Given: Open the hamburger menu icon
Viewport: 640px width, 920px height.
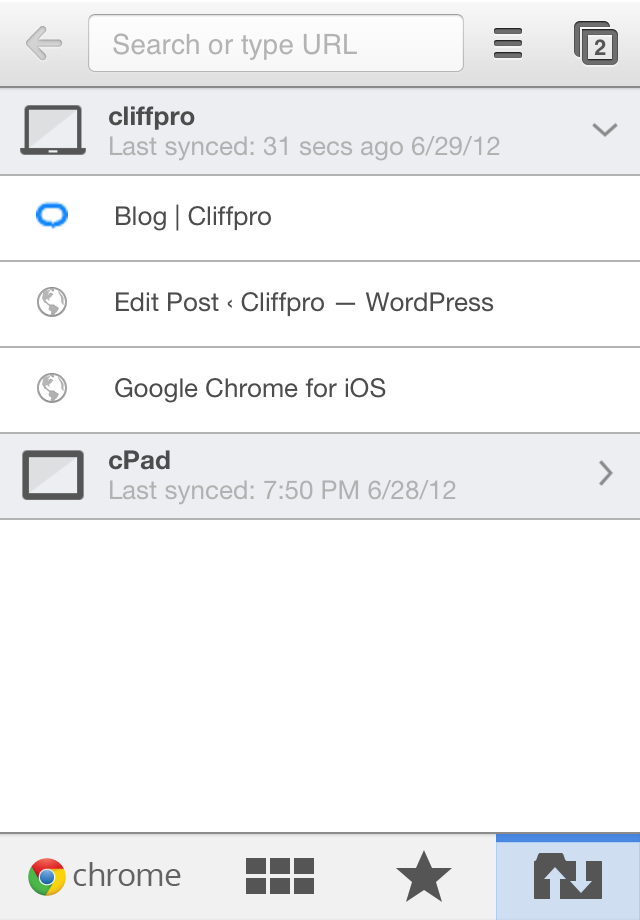Looking at the screenshot, I should click(508, 43).
